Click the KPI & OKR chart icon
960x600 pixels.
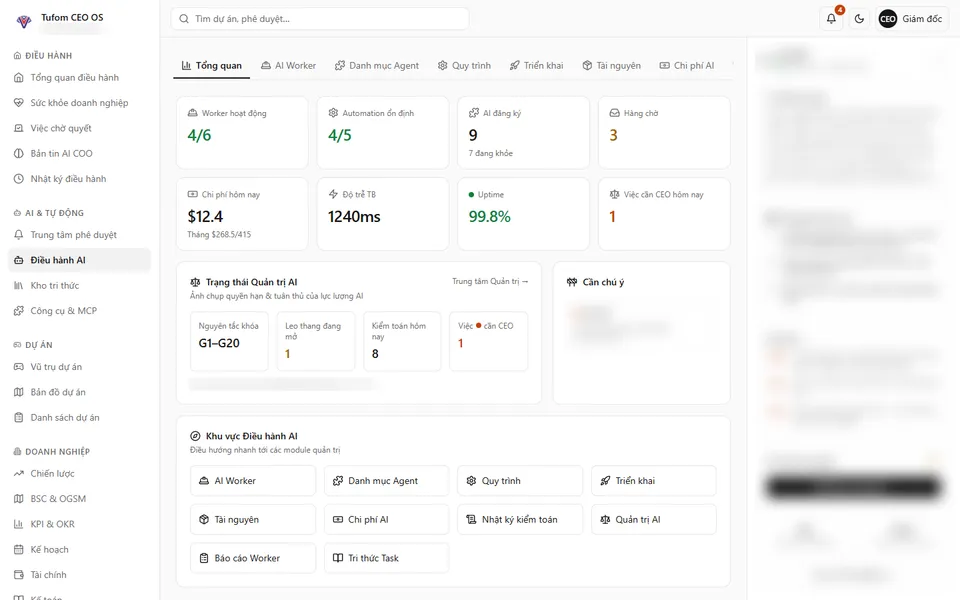pyautogui.click(x=18, y=524)
